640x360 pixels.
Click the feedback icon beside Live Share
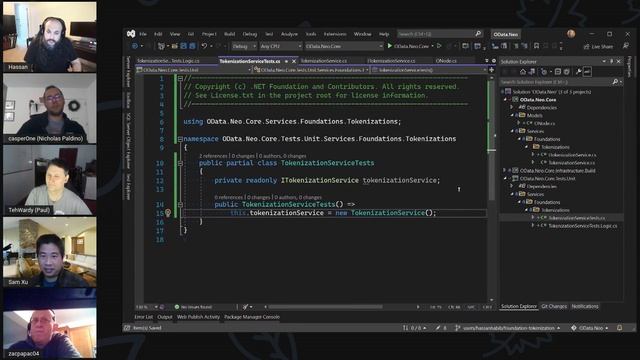point(626,46)
